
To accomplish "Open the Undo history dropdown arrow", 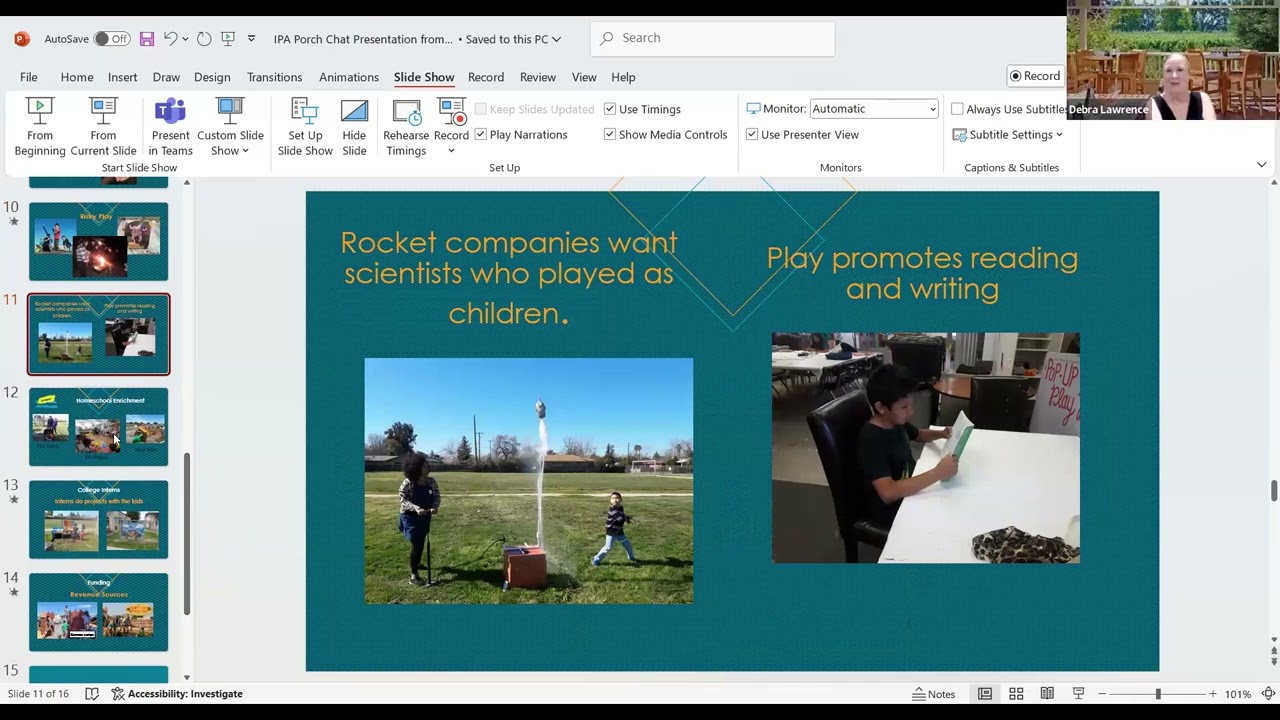I will click(x=185, y=39).
